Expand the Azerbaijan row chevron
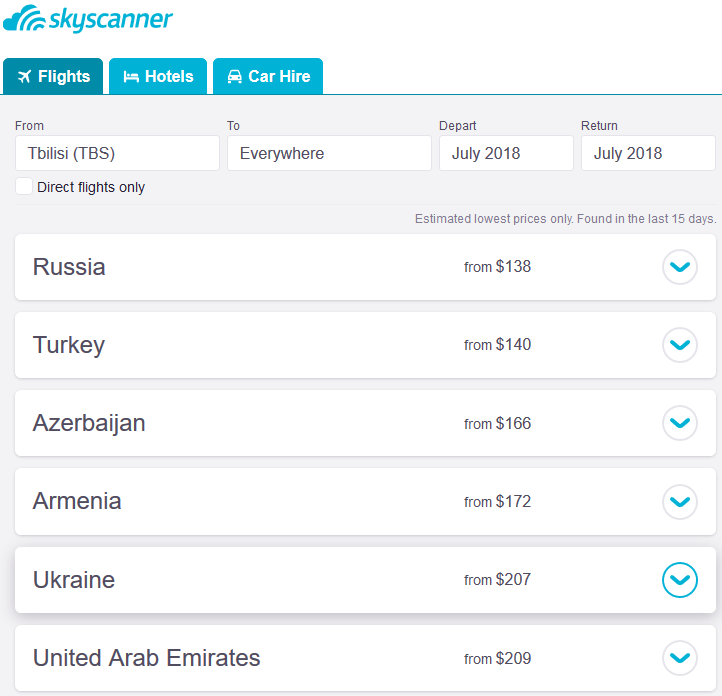This screenshot has width=722, height=696. 680,423
